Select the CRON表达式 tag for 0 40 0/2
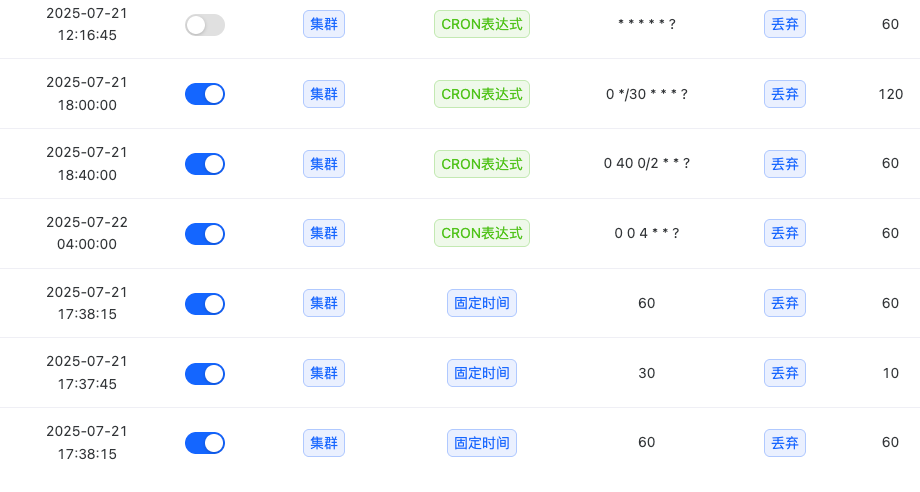This screenshot has width=920, height=492. pos(482,164)
